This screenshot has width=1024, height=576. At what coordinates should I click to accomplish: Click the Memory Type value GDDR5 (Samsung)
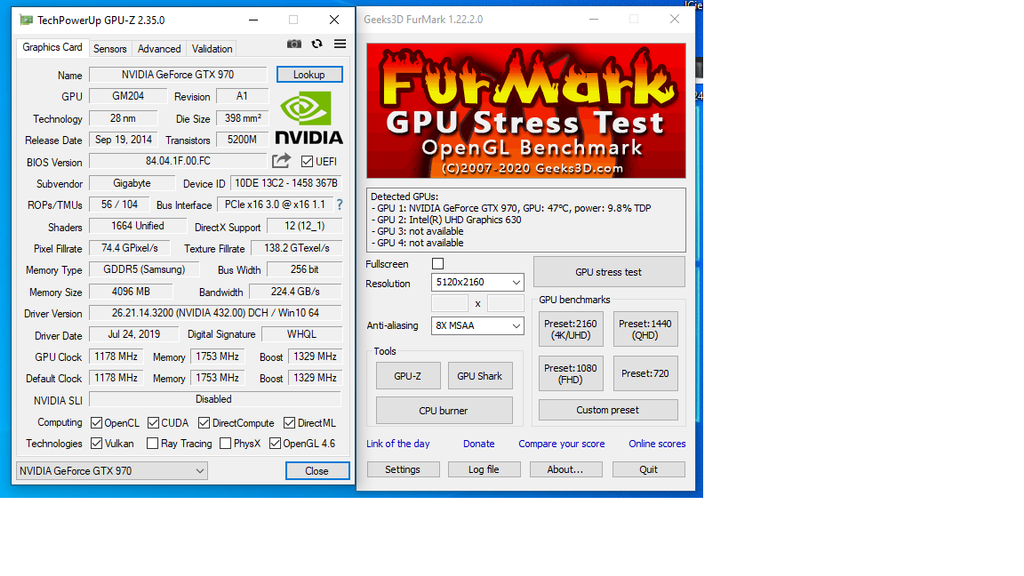pos(144,269)
